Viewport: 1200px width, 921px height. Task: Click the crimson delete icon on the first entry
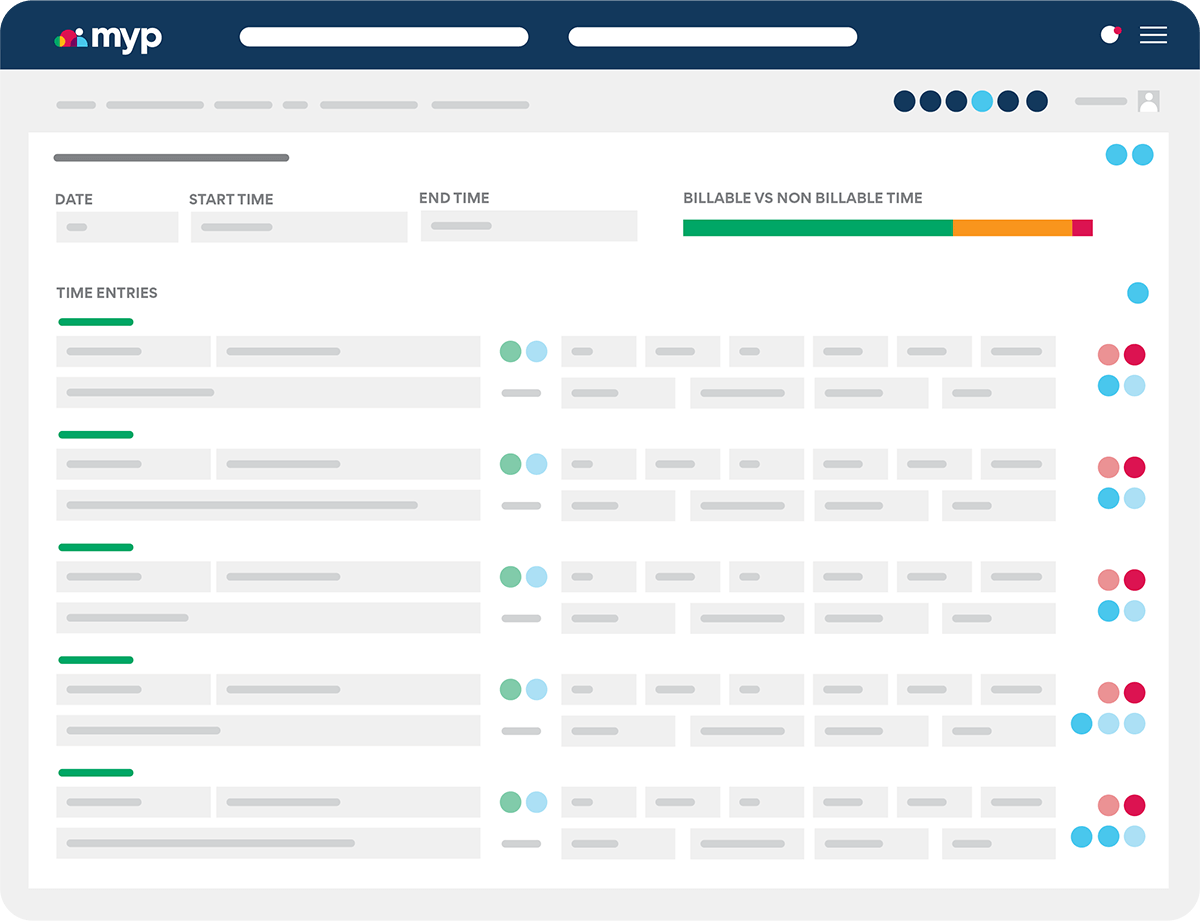(1136, 354)
